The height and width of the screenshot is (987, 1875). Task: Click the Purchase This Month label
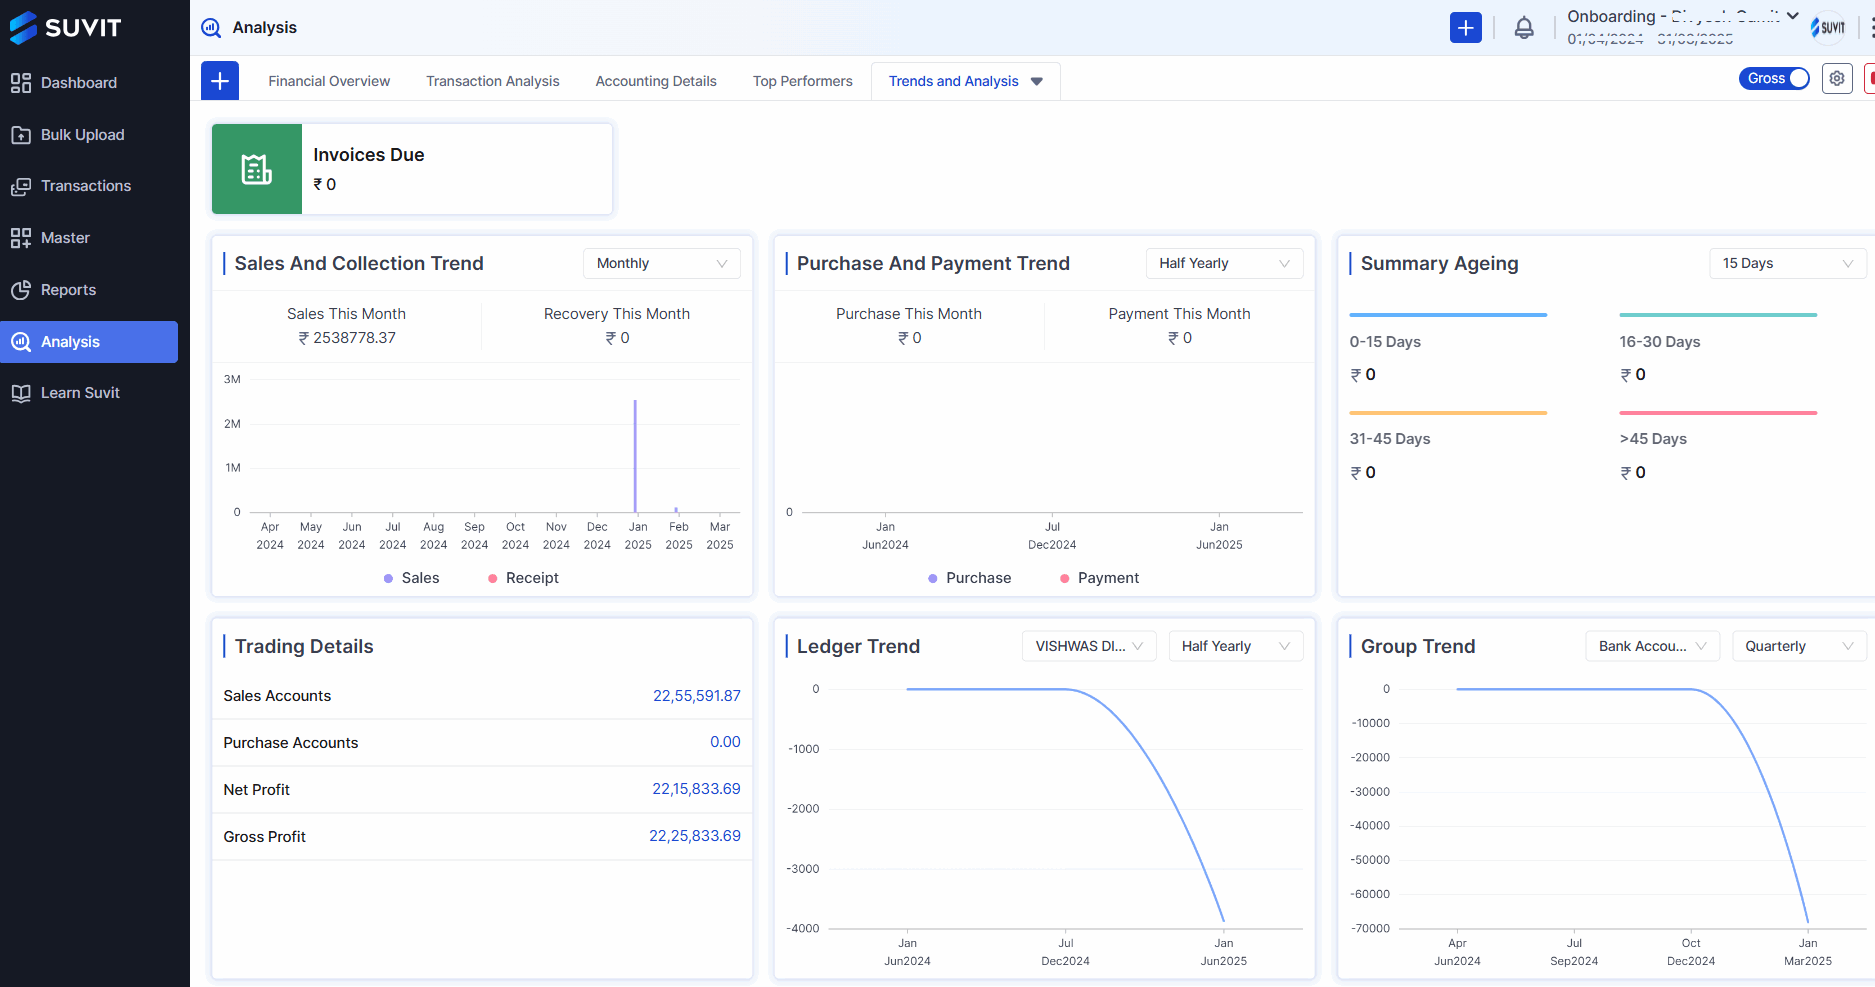[909, 314]
